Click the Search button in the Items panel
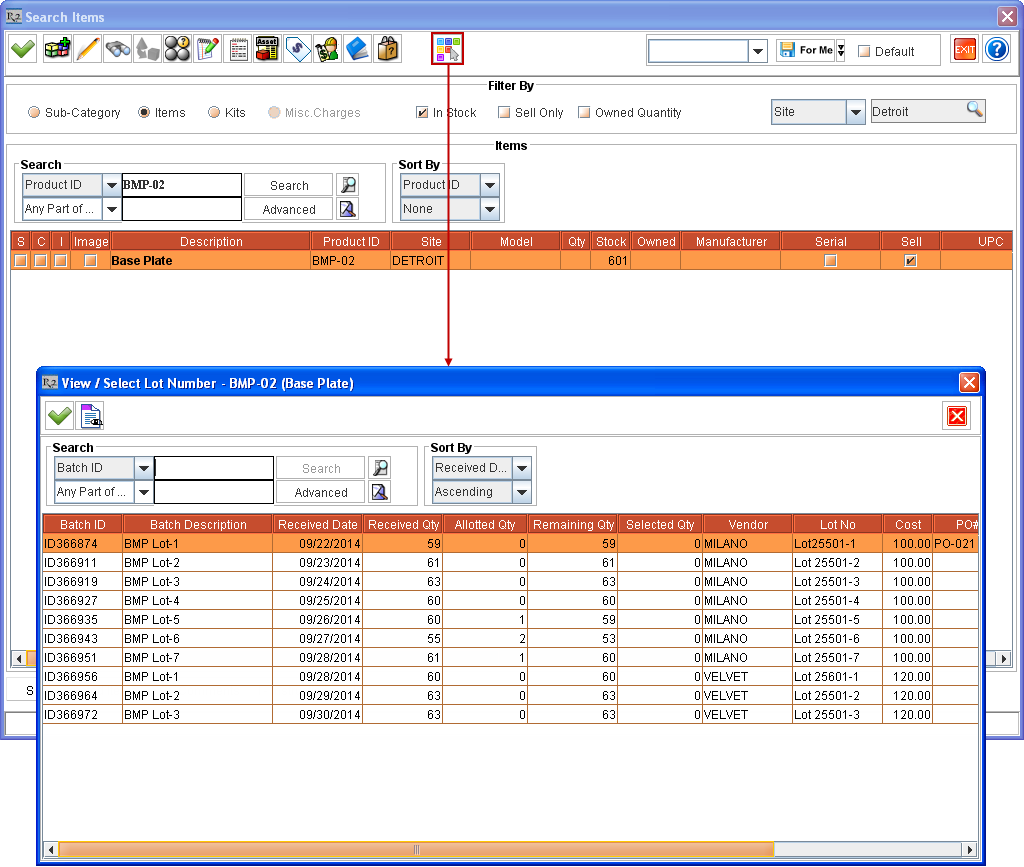The height and width of the screenshot is (867, 1024). (x=288, y=185)
